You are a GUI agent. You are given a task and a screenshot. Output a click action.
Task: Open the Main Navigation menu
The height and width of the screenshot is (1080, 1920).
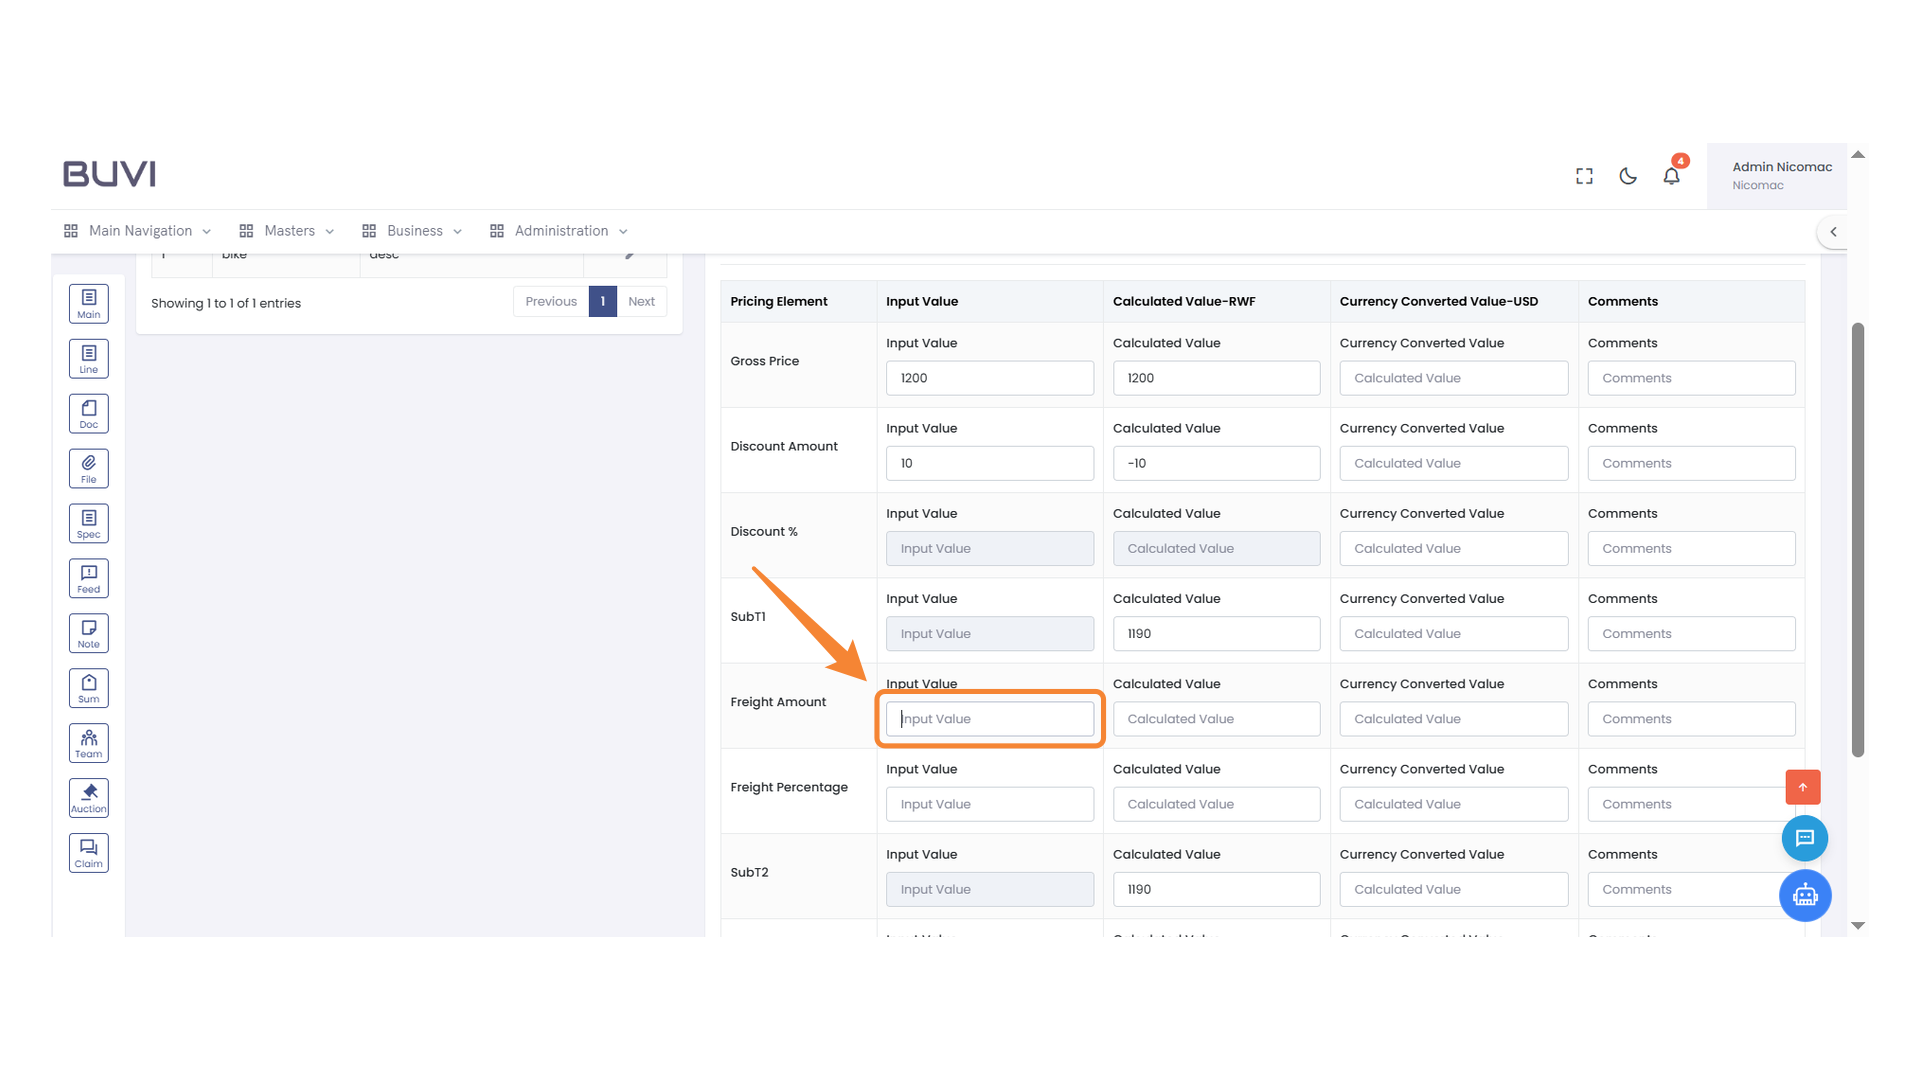(138, 231)
